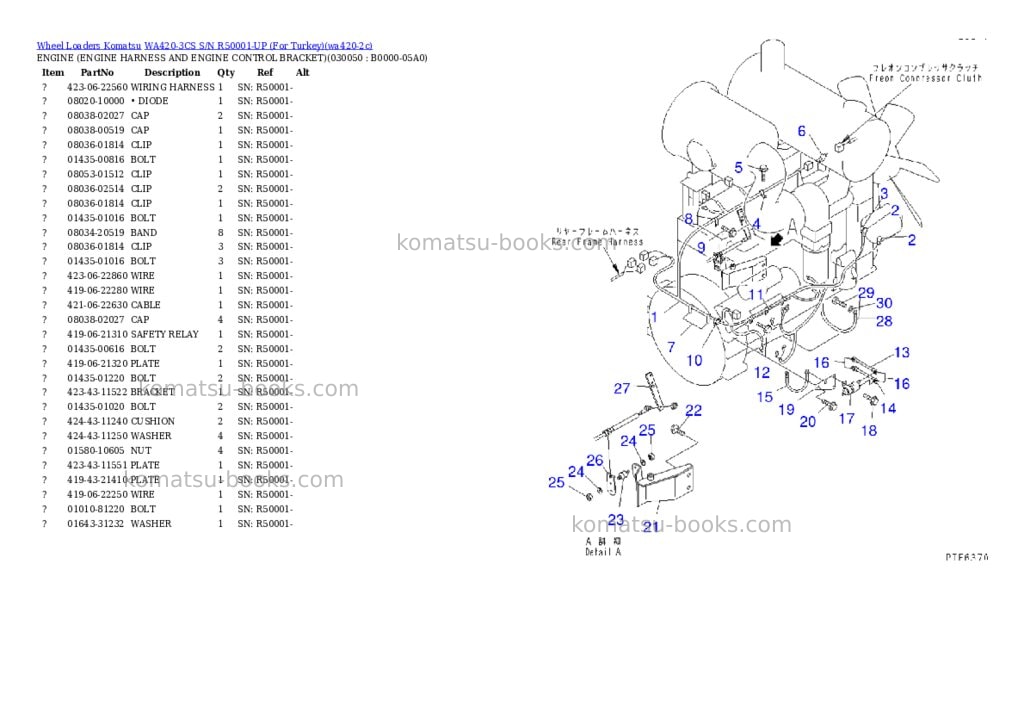Select part number 421-06-22630
Screen dimensions: 1024x725
tap(97, 305)
